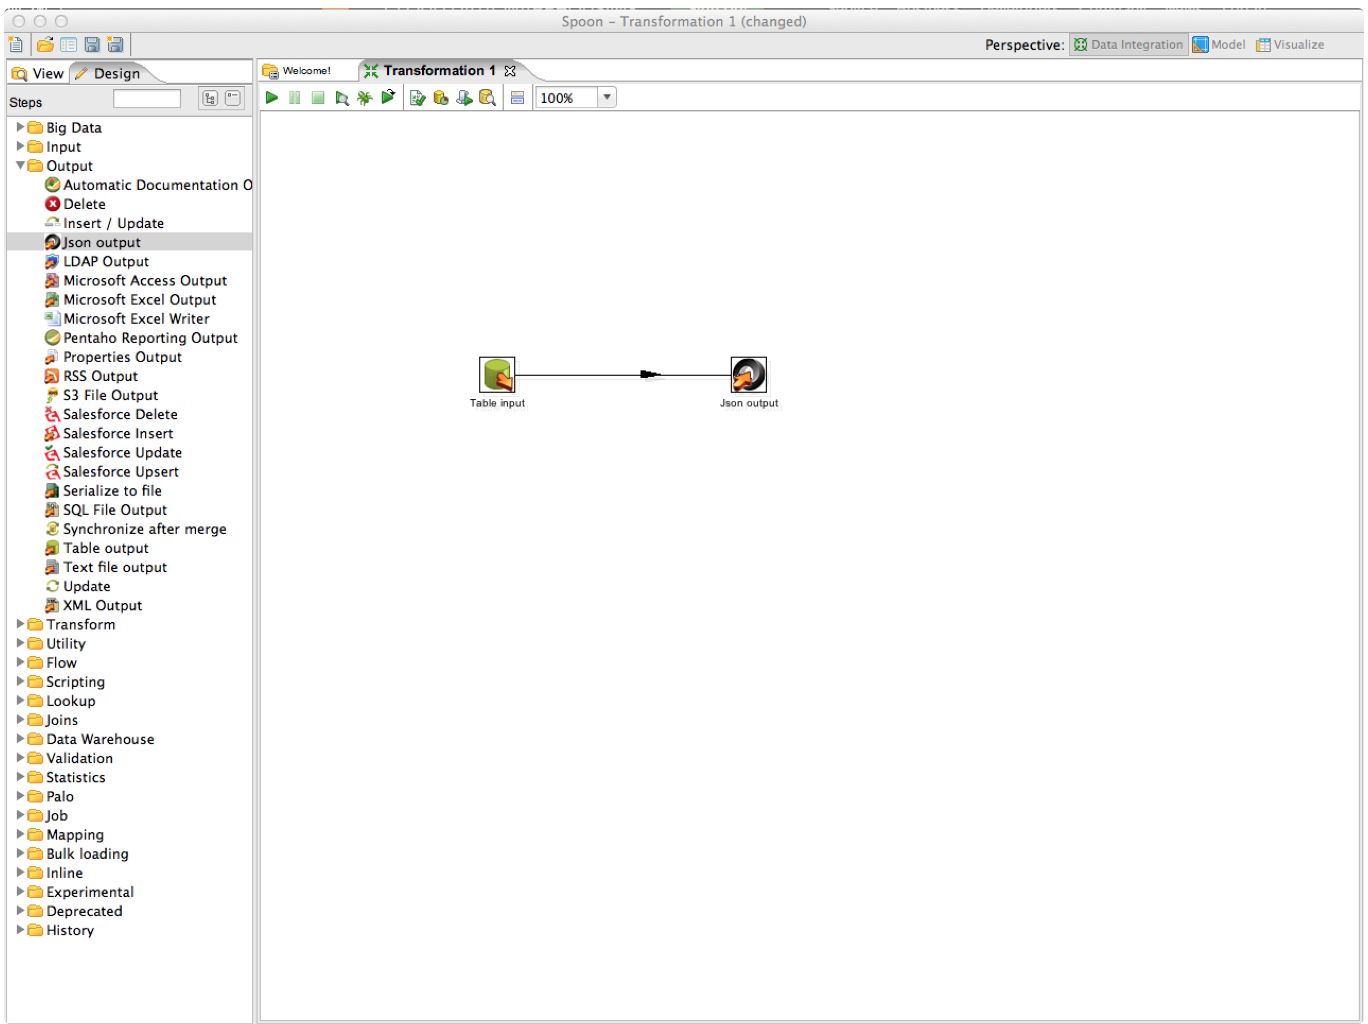The width and height of the screenshot is (1368, 1024).
Task: Click the Preview transformation icon
Action: point(342,97)
